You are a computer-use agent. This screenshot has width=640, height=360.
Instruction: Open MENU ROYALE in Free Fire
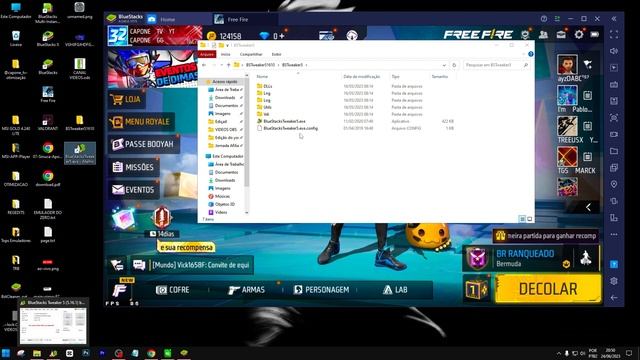[141, 122]
